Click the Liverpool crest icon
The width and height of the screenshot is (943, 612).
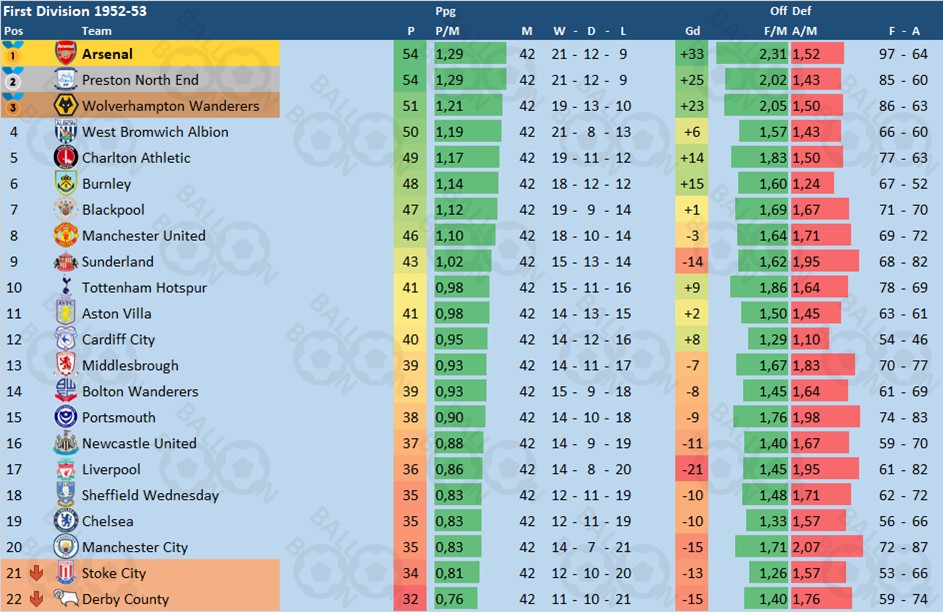(x=66, y=469)
